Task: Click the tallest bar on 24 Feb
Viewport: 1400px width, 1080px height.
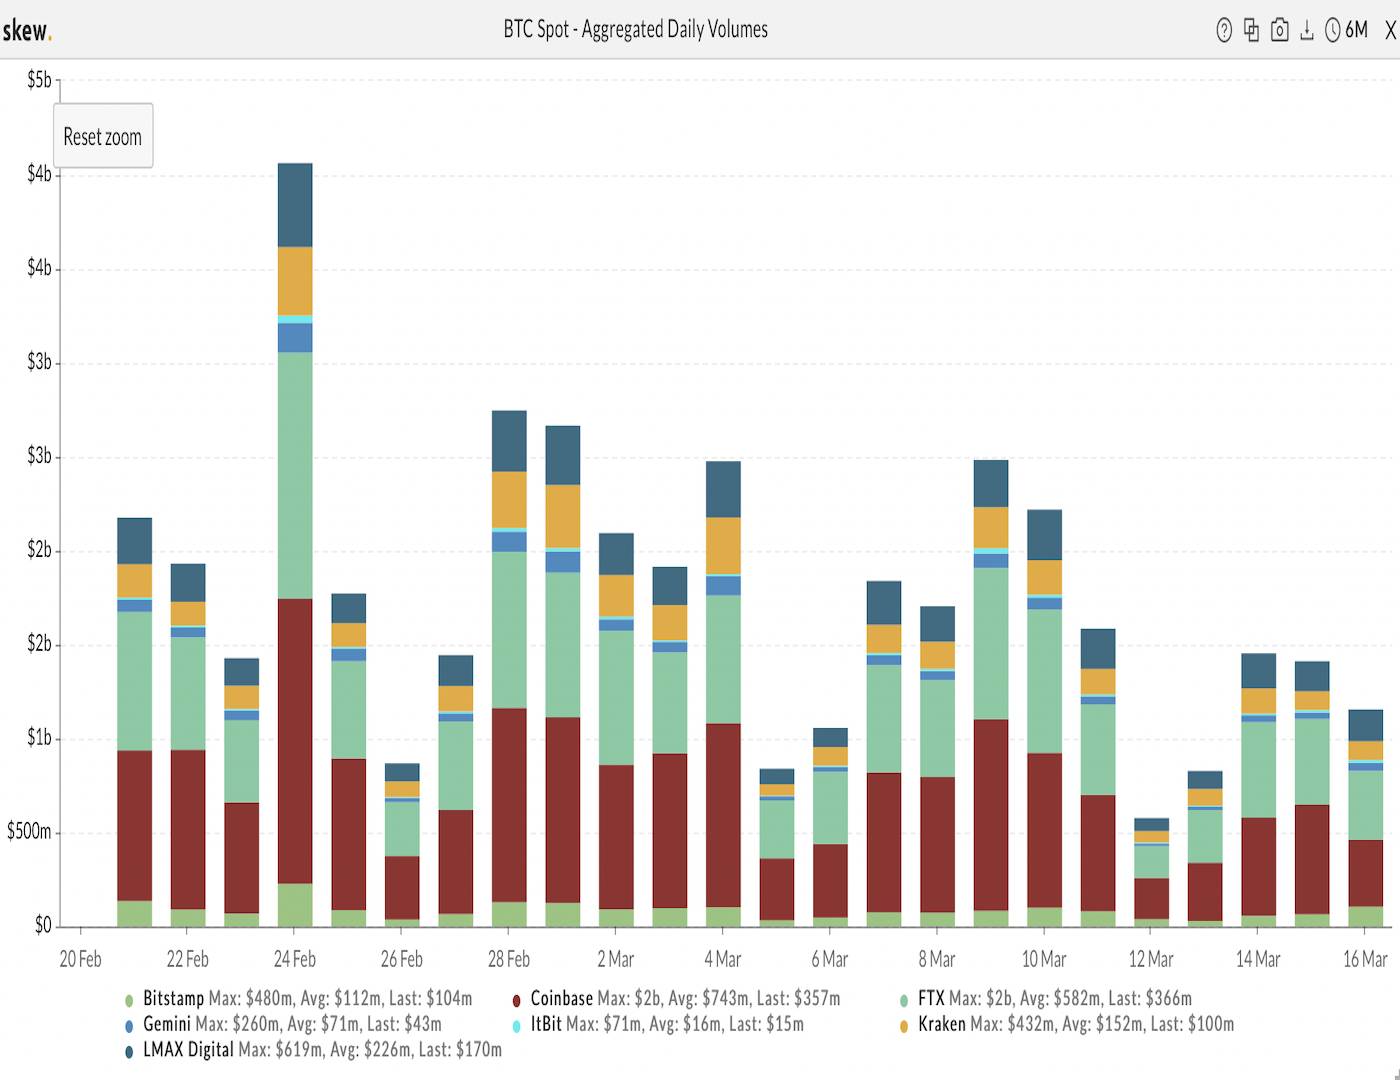Action: (x=295, y=545)
